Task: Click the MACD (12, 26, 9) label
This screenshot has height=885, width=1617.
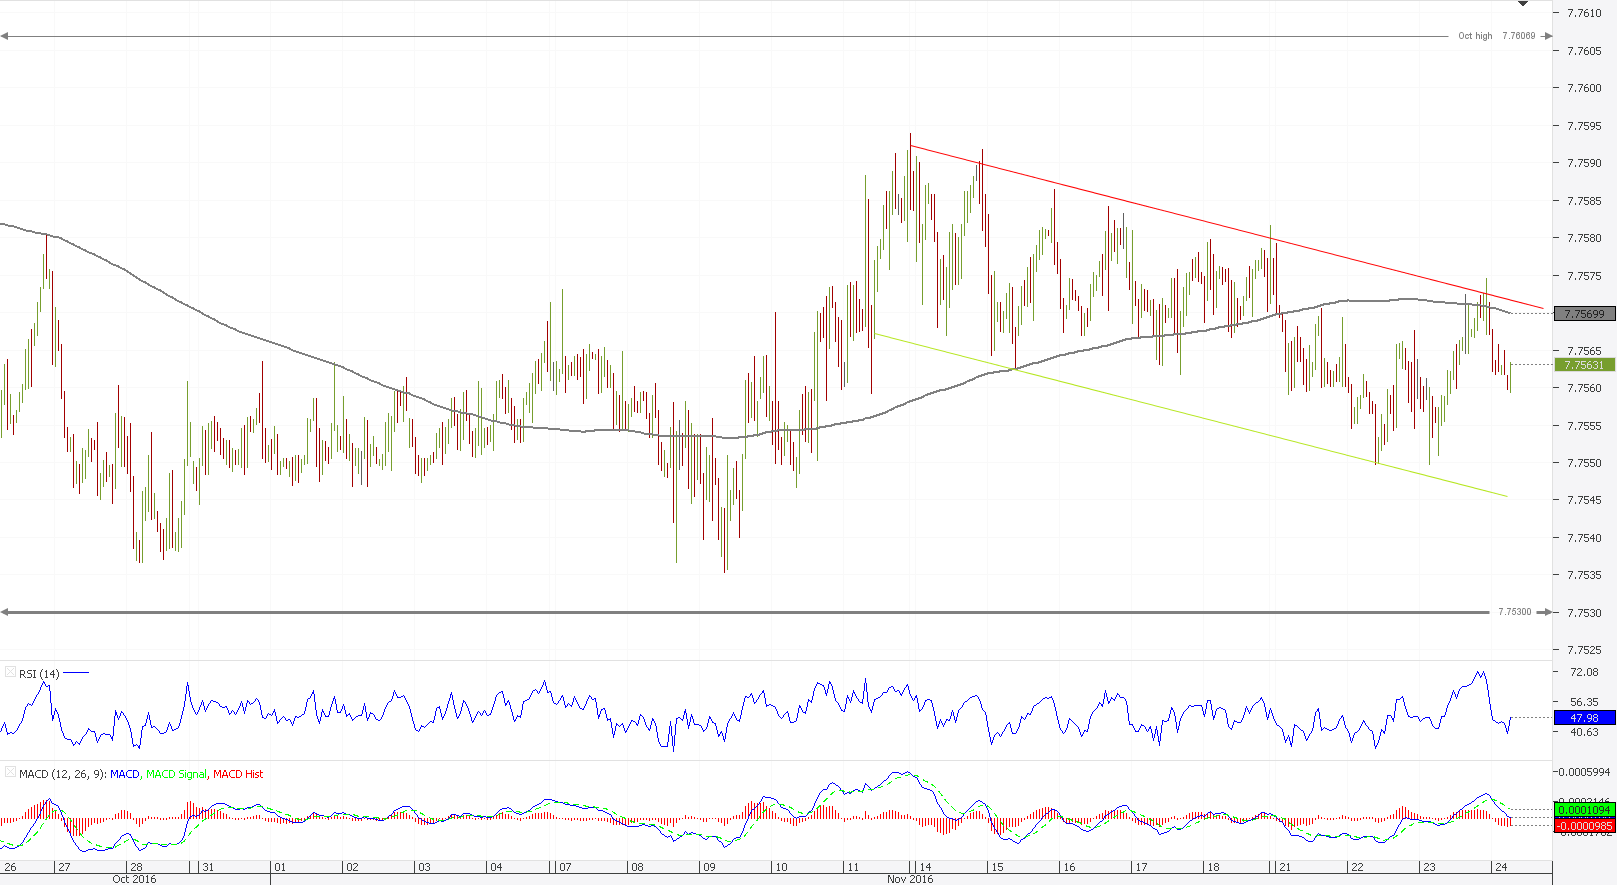Action: [x=62, y=774]
